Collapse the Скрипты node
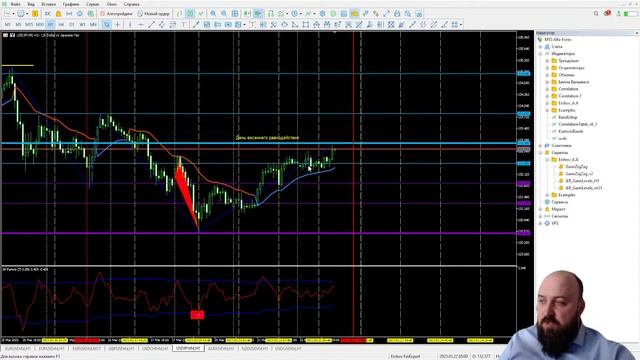 click(x=541, y=152)
